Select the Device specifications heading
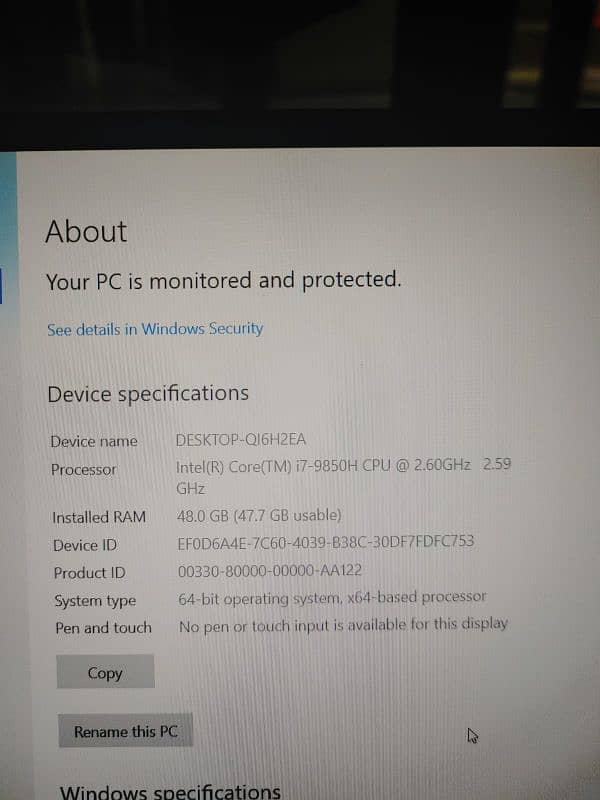 pos(148,394)
